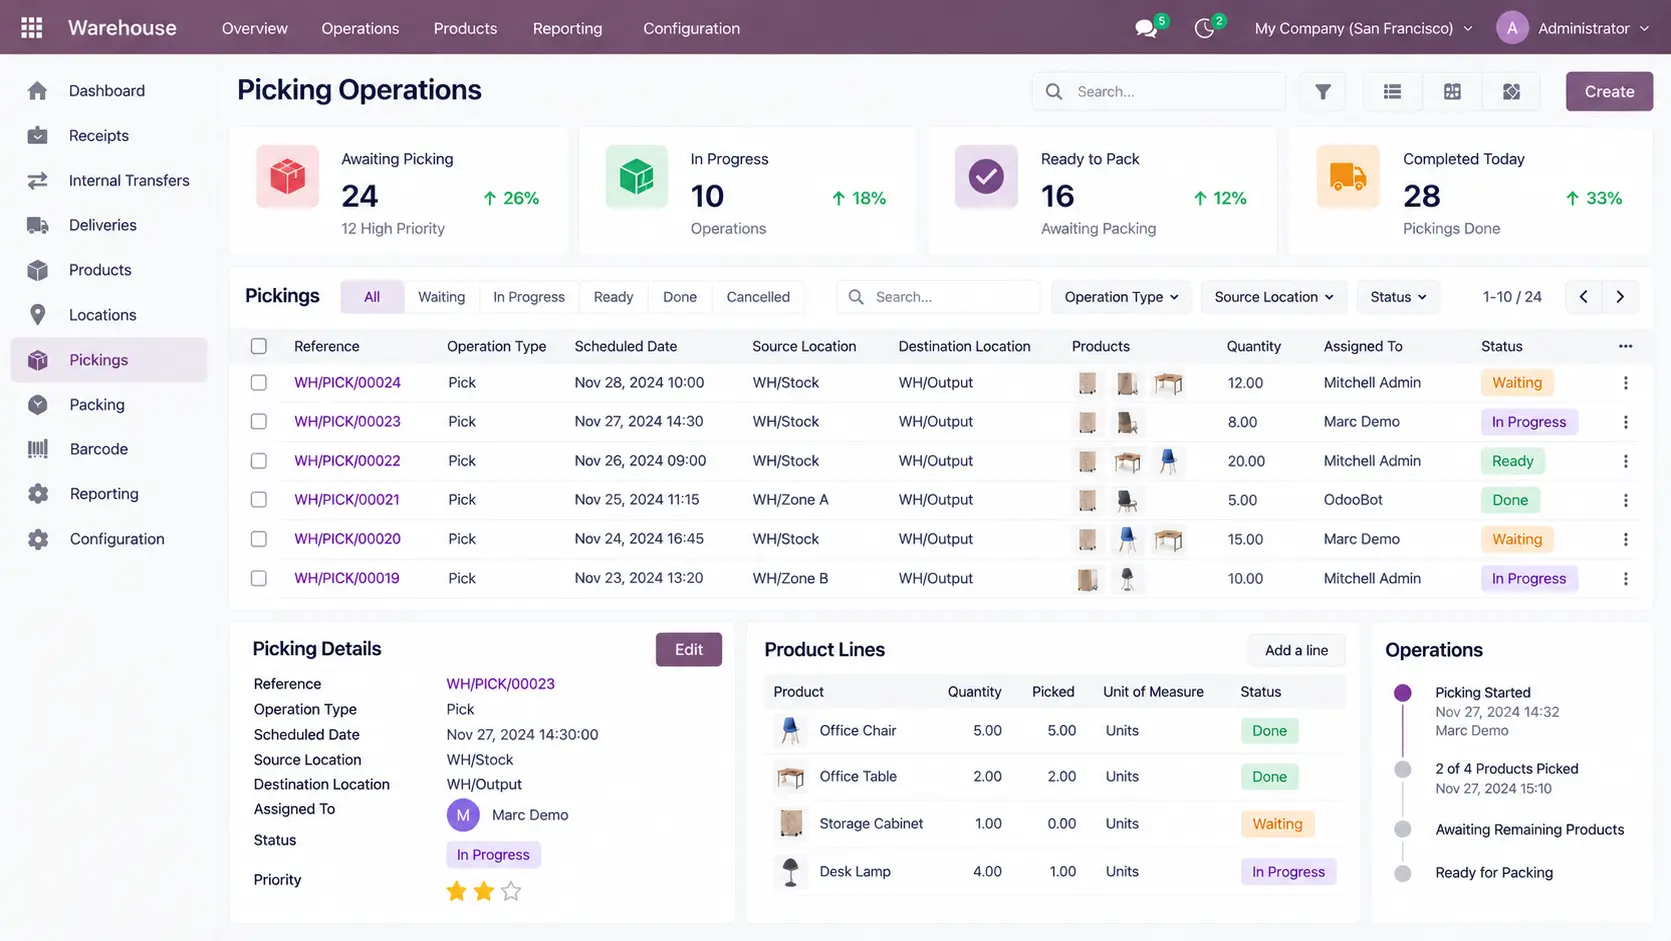Click Edit in Picking Details
1671x941 pixels.
pos(689,650)
